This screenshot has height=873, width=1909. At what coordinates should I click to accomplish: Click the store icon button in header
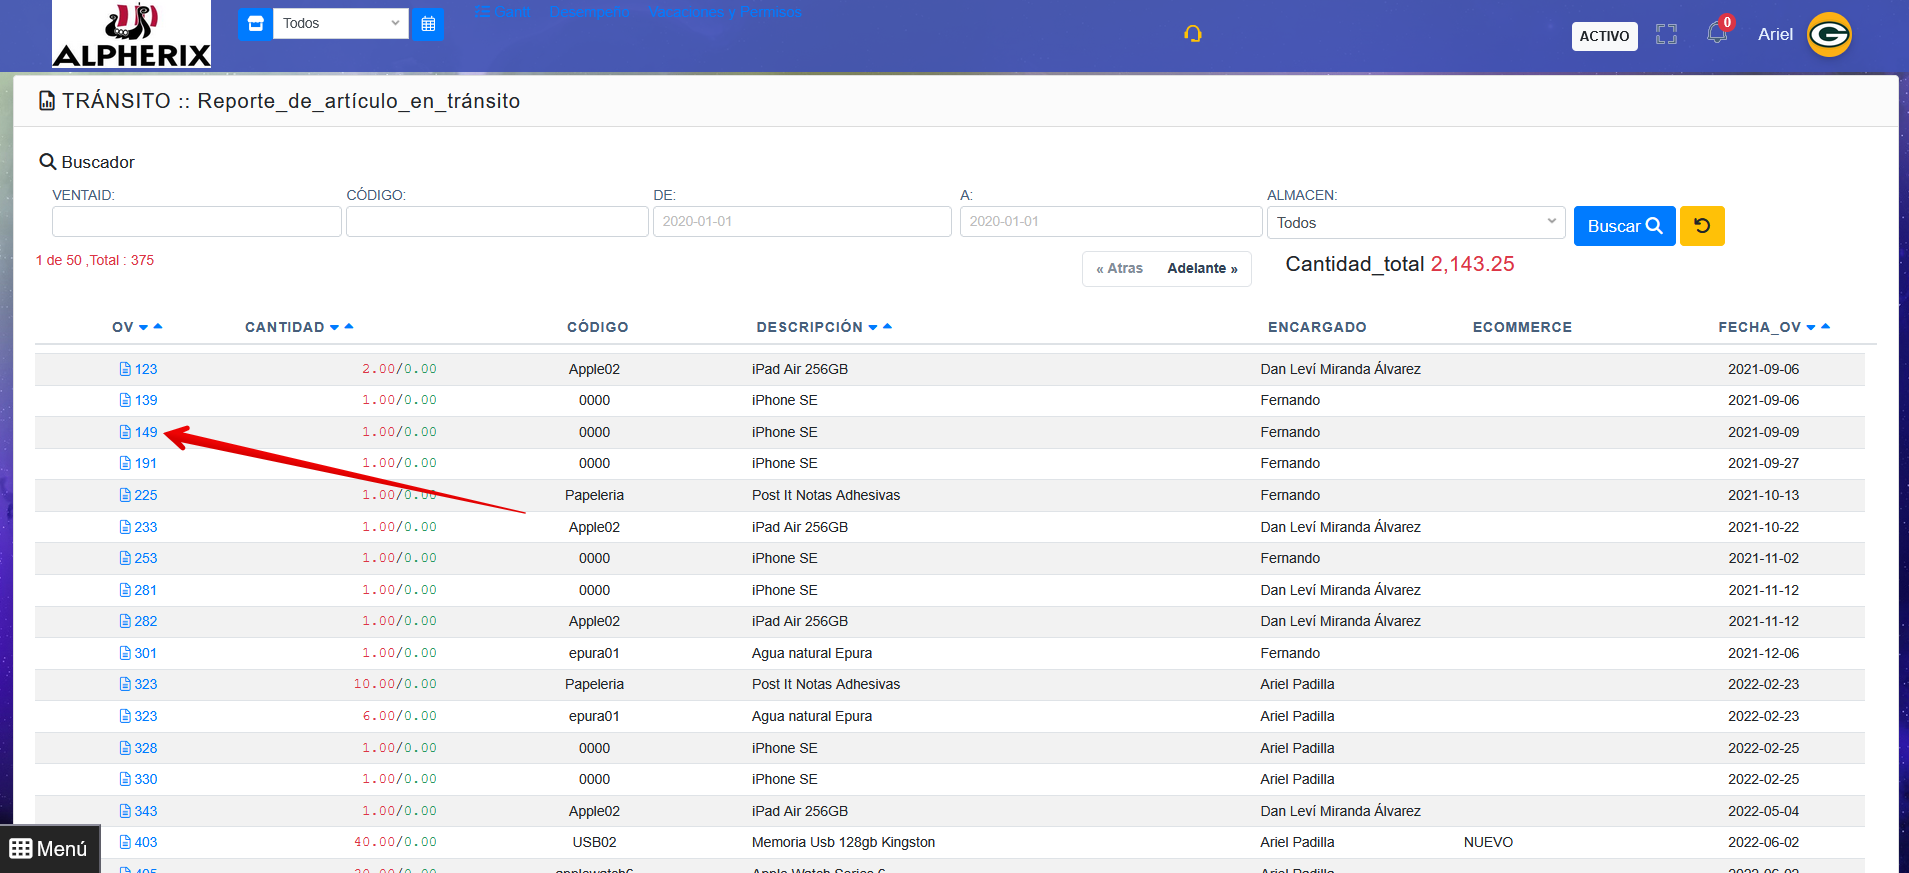coord(255,24)
